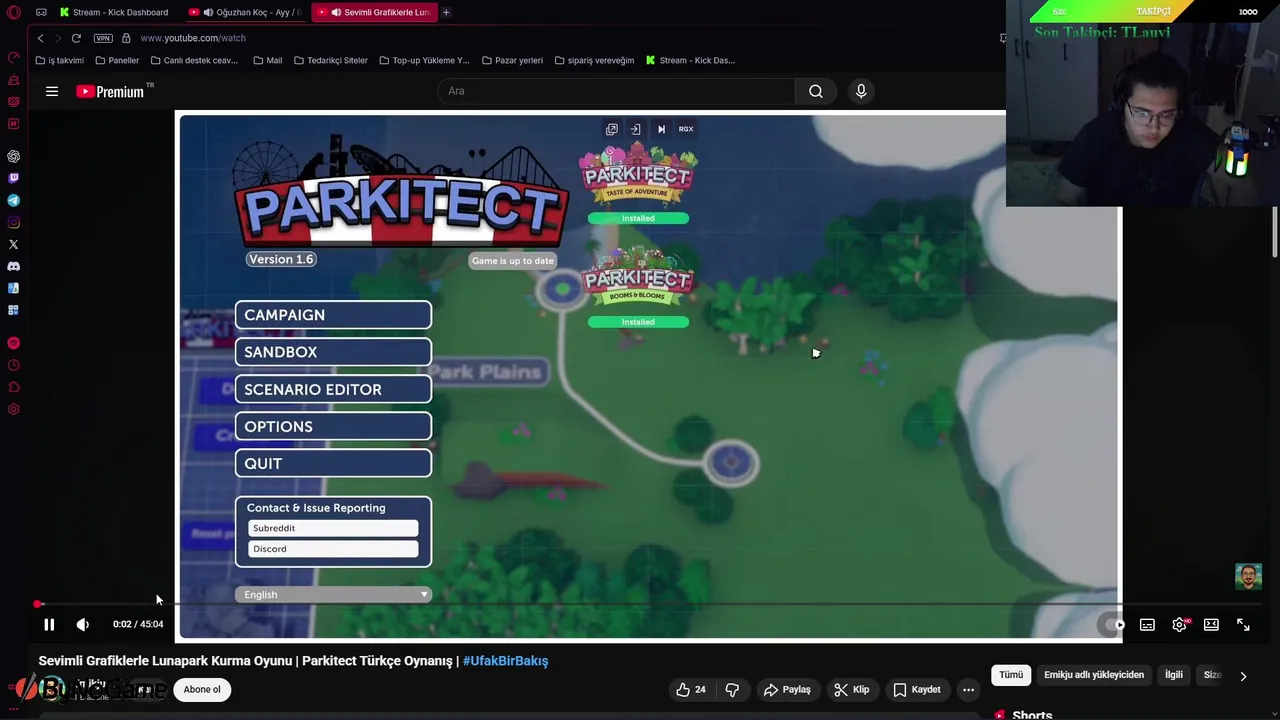Dislike the video with thumbs down
This screenshot has width=1280, height=720.
click(x=732, y=689)
